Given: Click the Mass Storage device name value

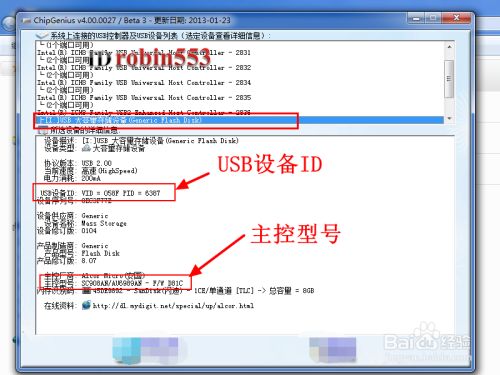Looking at the screenshot, I should (104, 223).
